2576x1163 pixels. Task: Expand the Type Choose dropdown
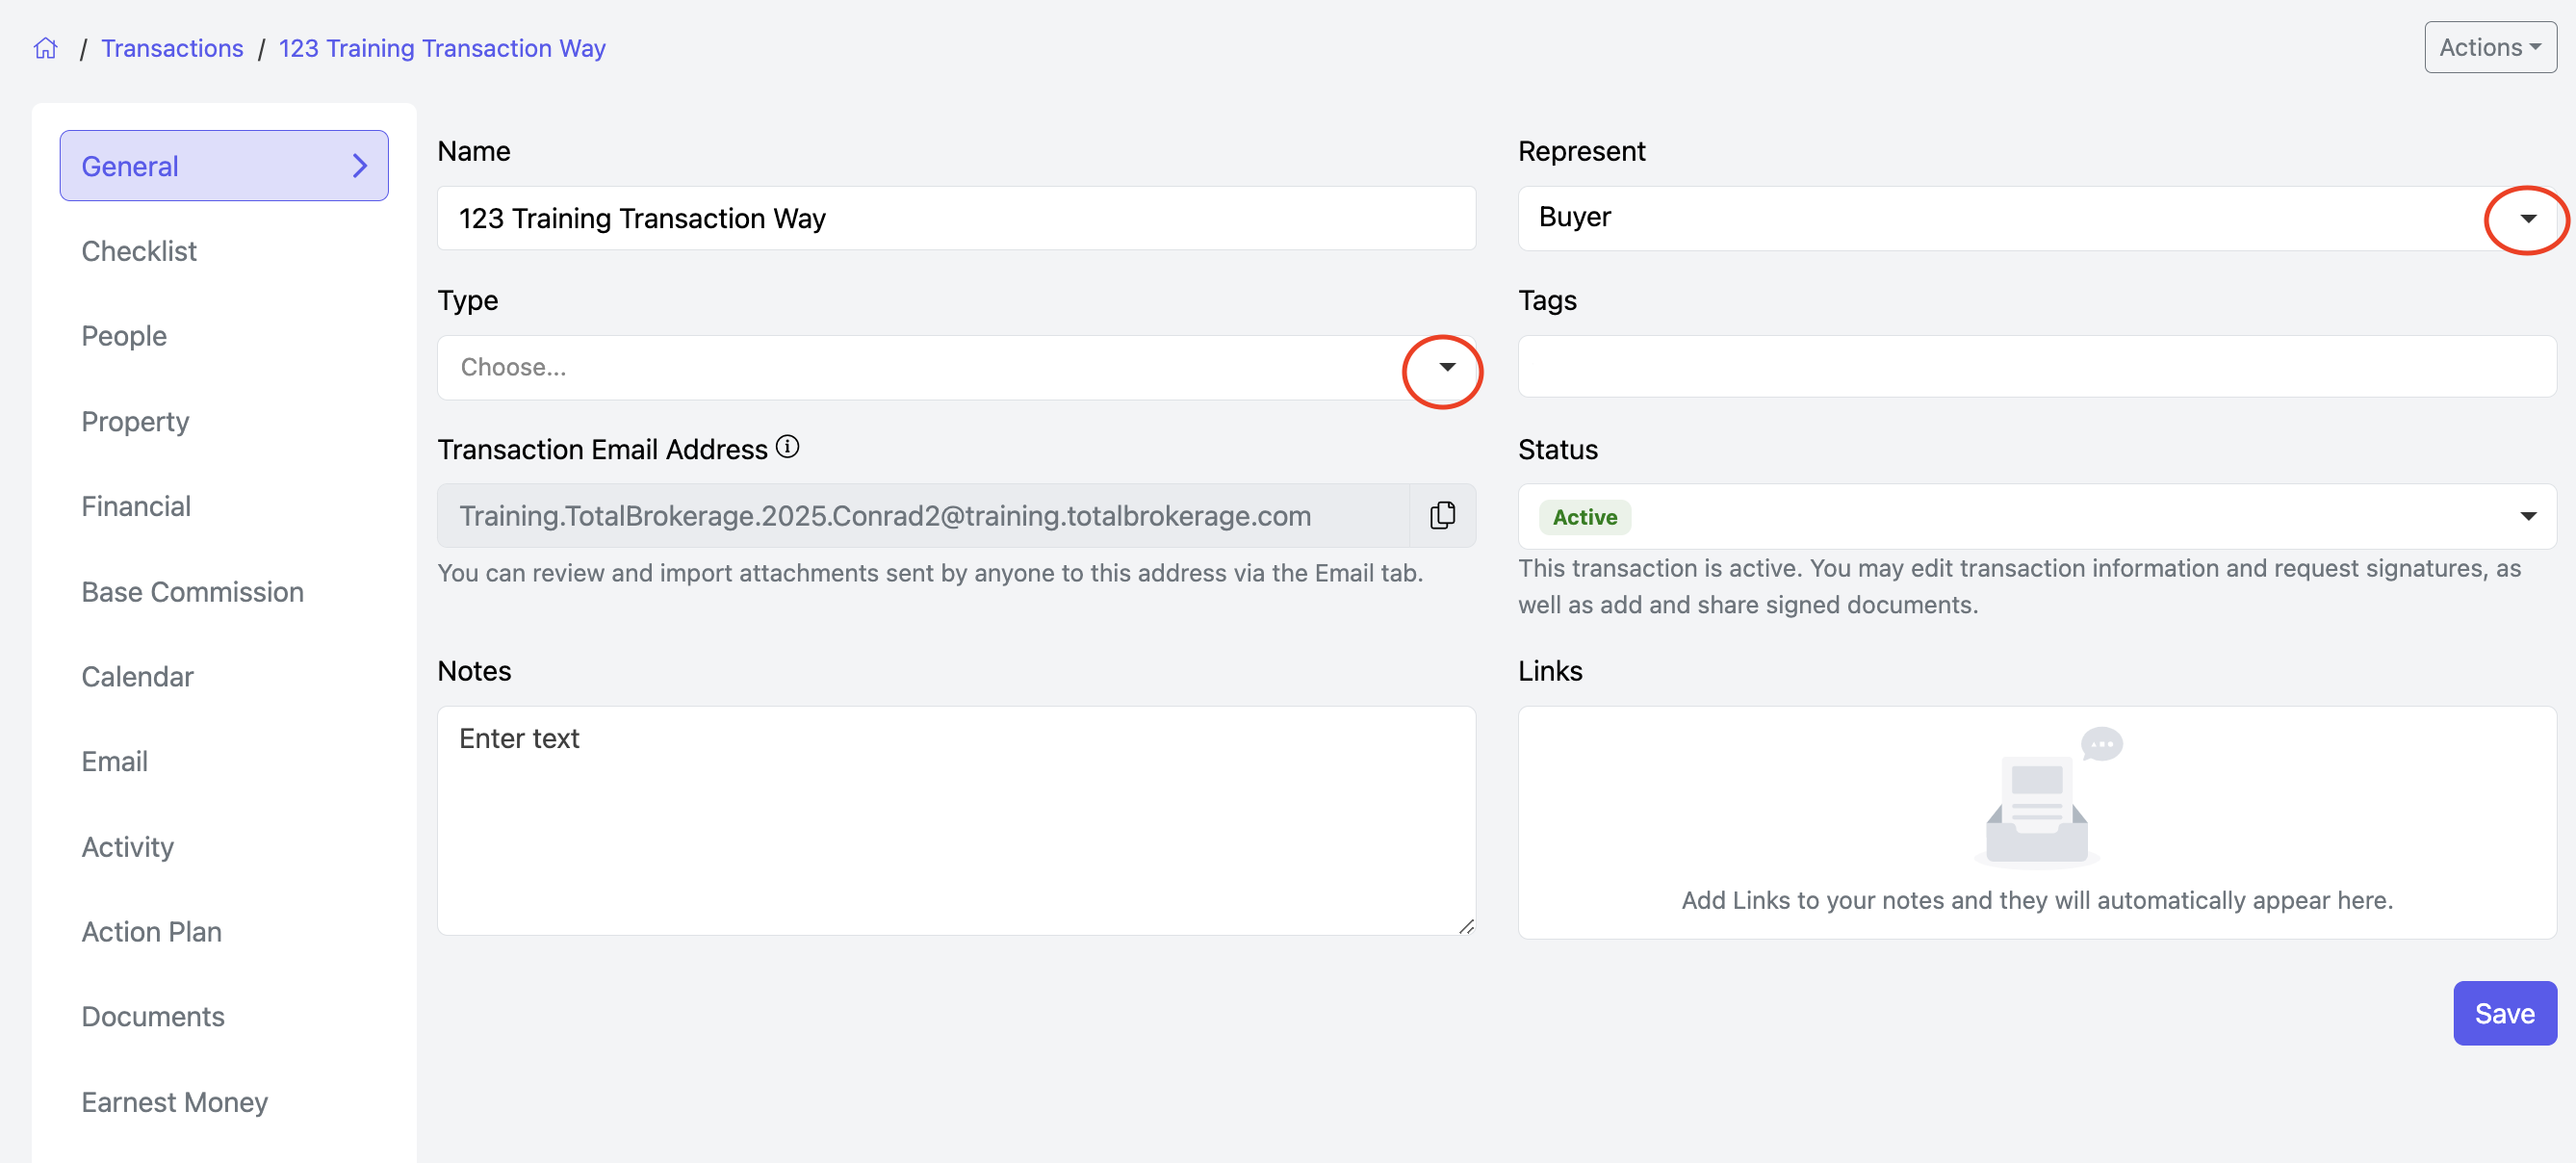point(1446,368)
